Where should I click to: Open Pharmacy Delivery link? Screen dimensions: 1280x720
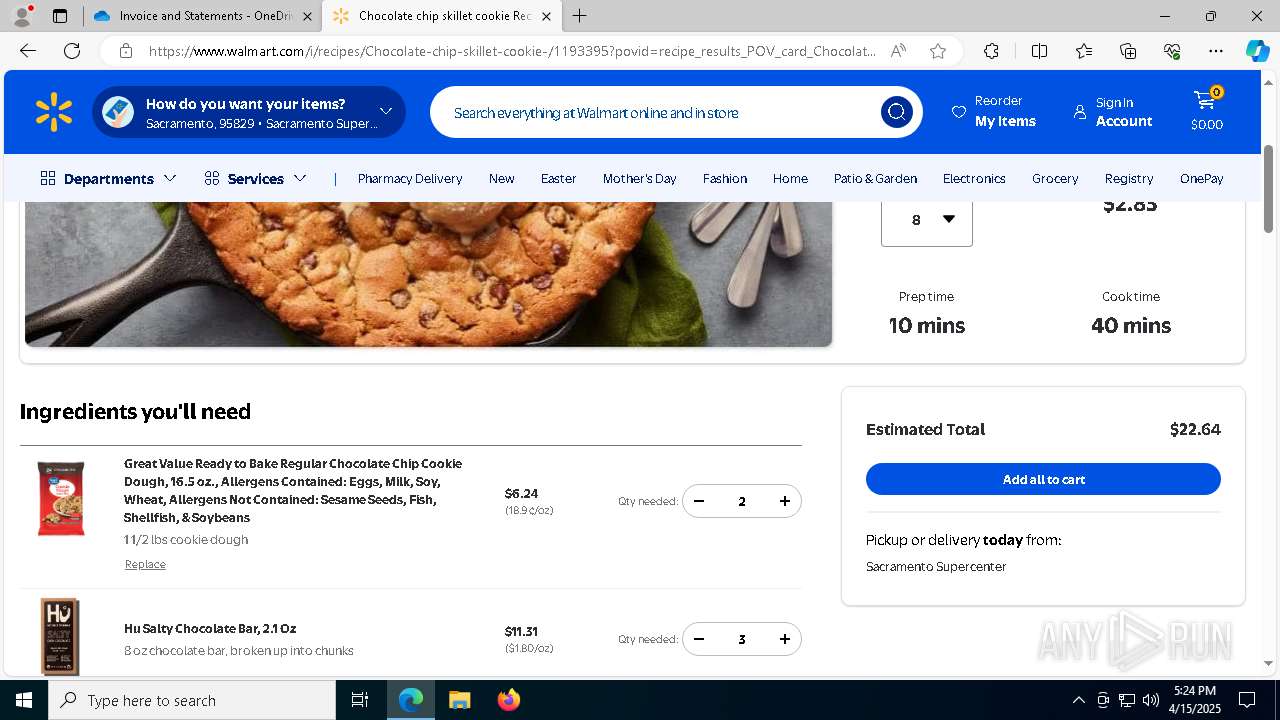[410, 178]
